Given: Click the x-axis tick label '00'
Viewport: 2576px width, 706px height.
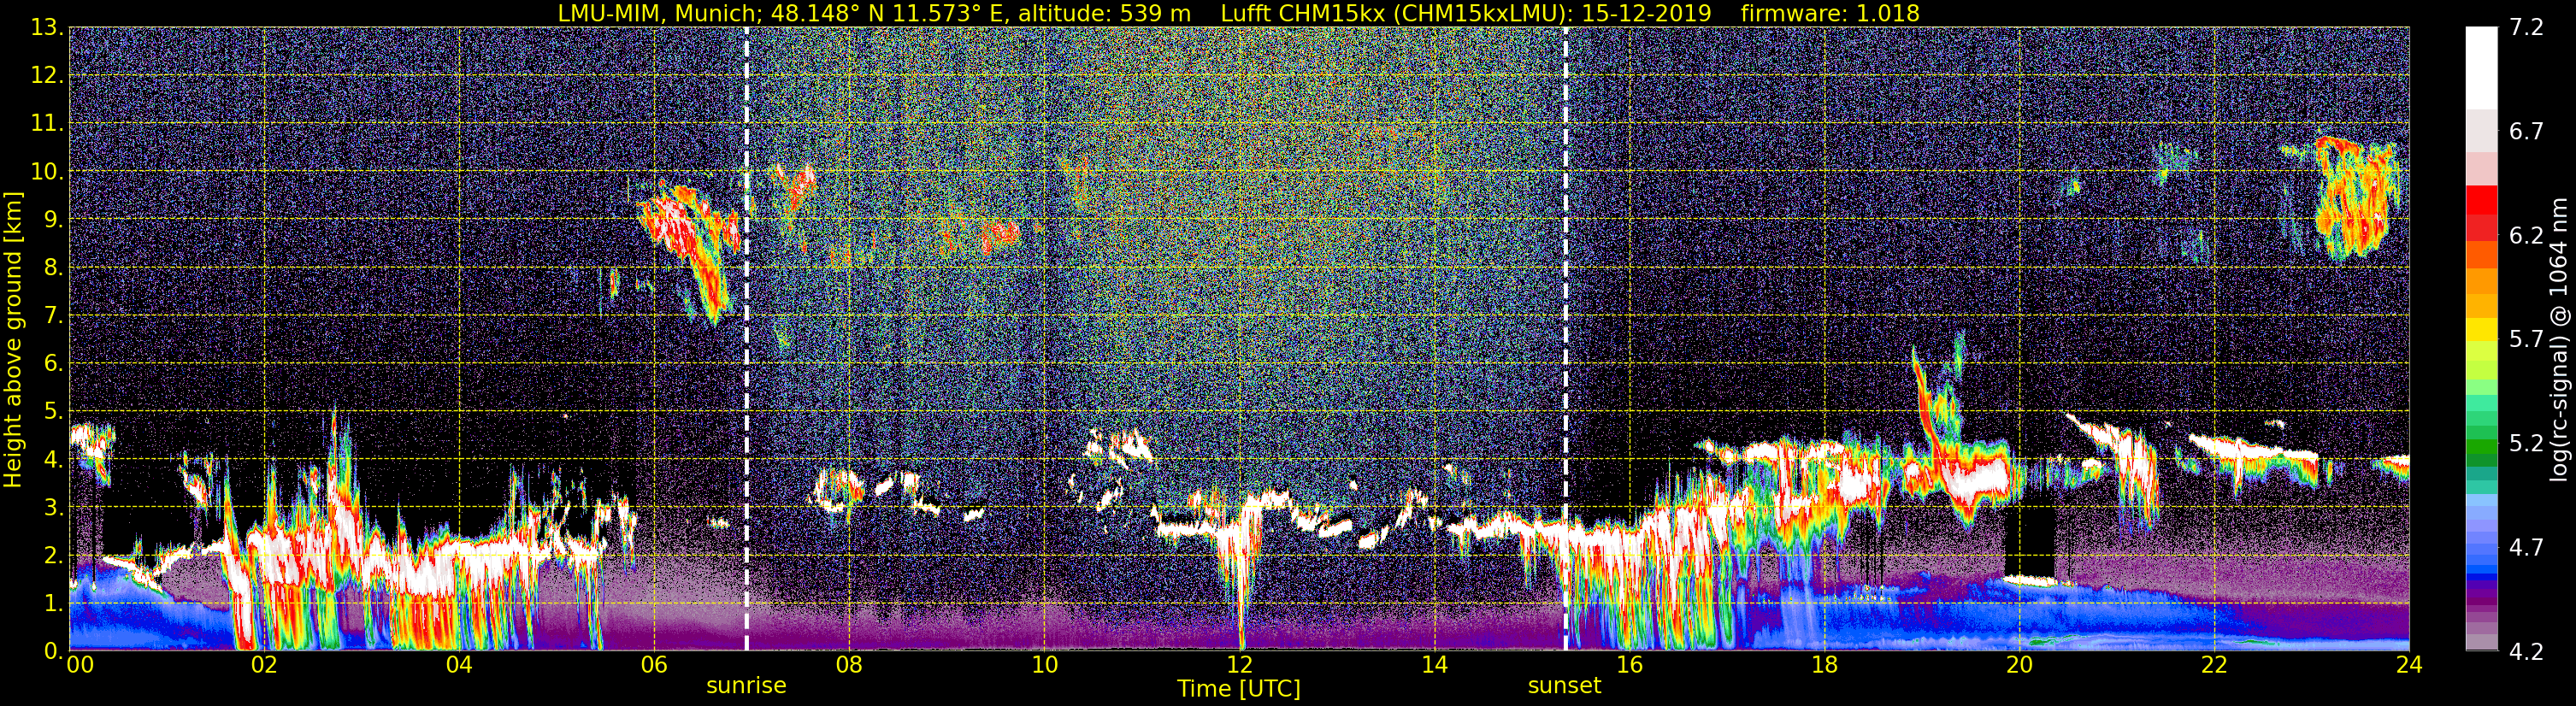Looking at the screenshot, I should [80, 664].
